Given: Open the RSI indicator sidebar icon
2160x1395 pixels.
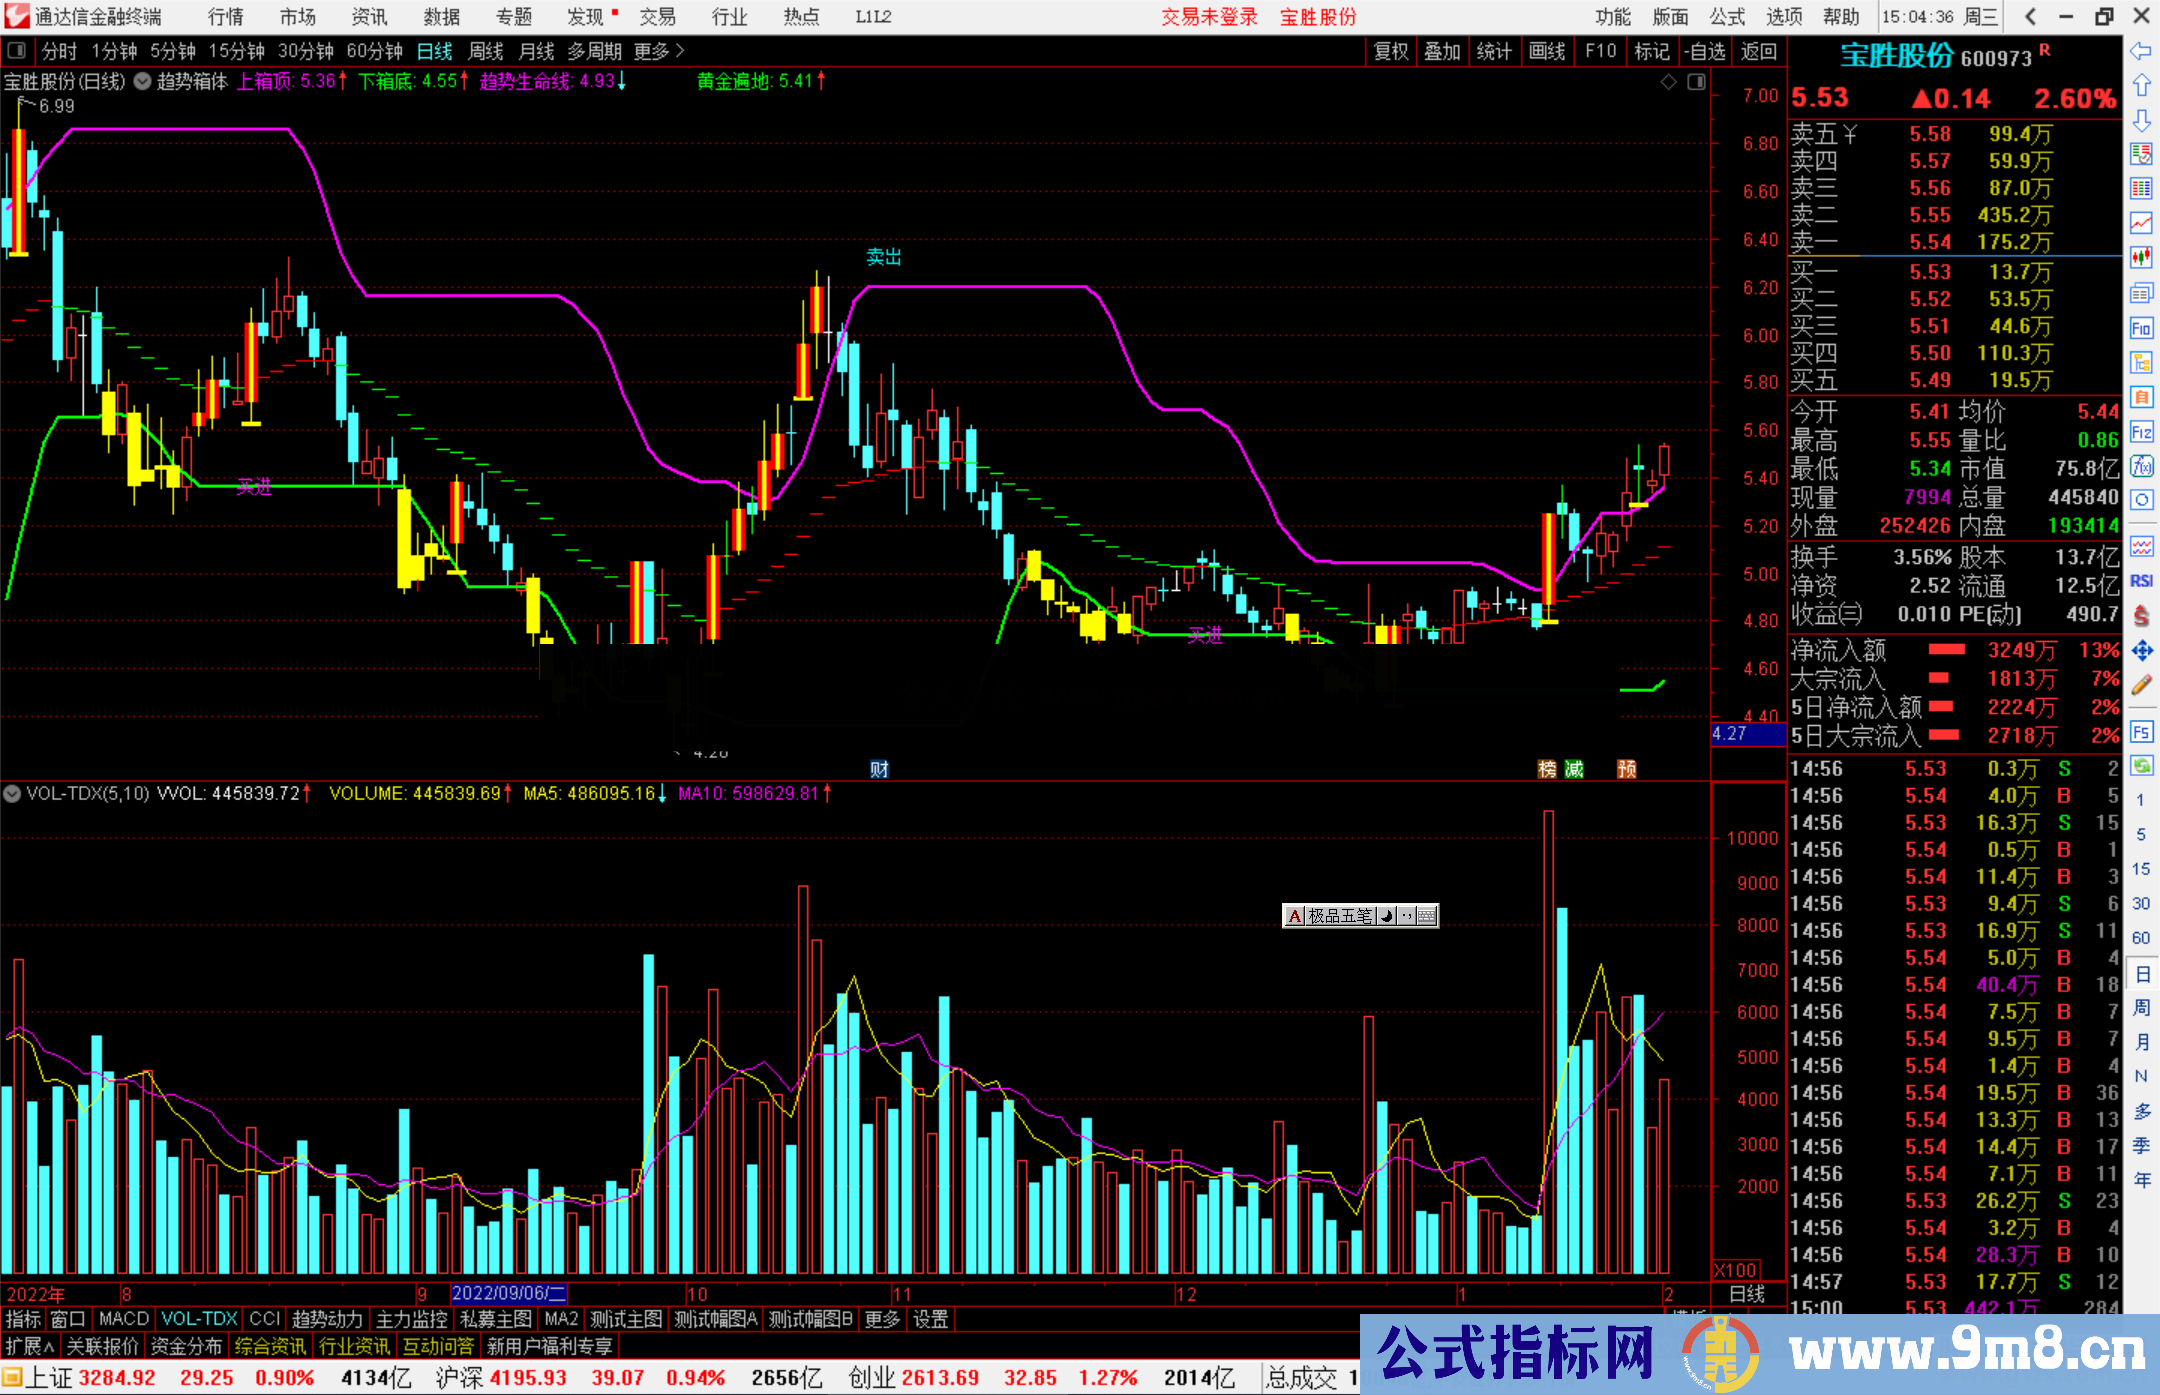Looking at the screenshot, I should pyautogui.click(x=2141, y=581).
